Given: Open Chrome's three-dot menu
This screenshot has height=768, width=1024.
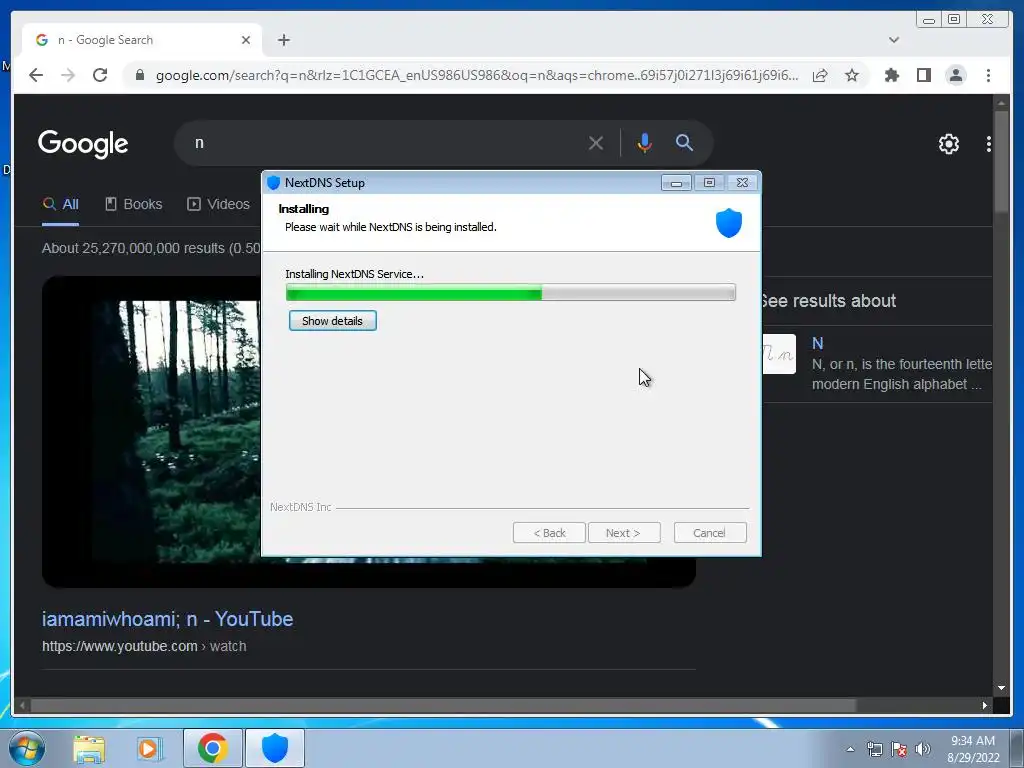Looking at the screenshot, I should coord(988,75).
